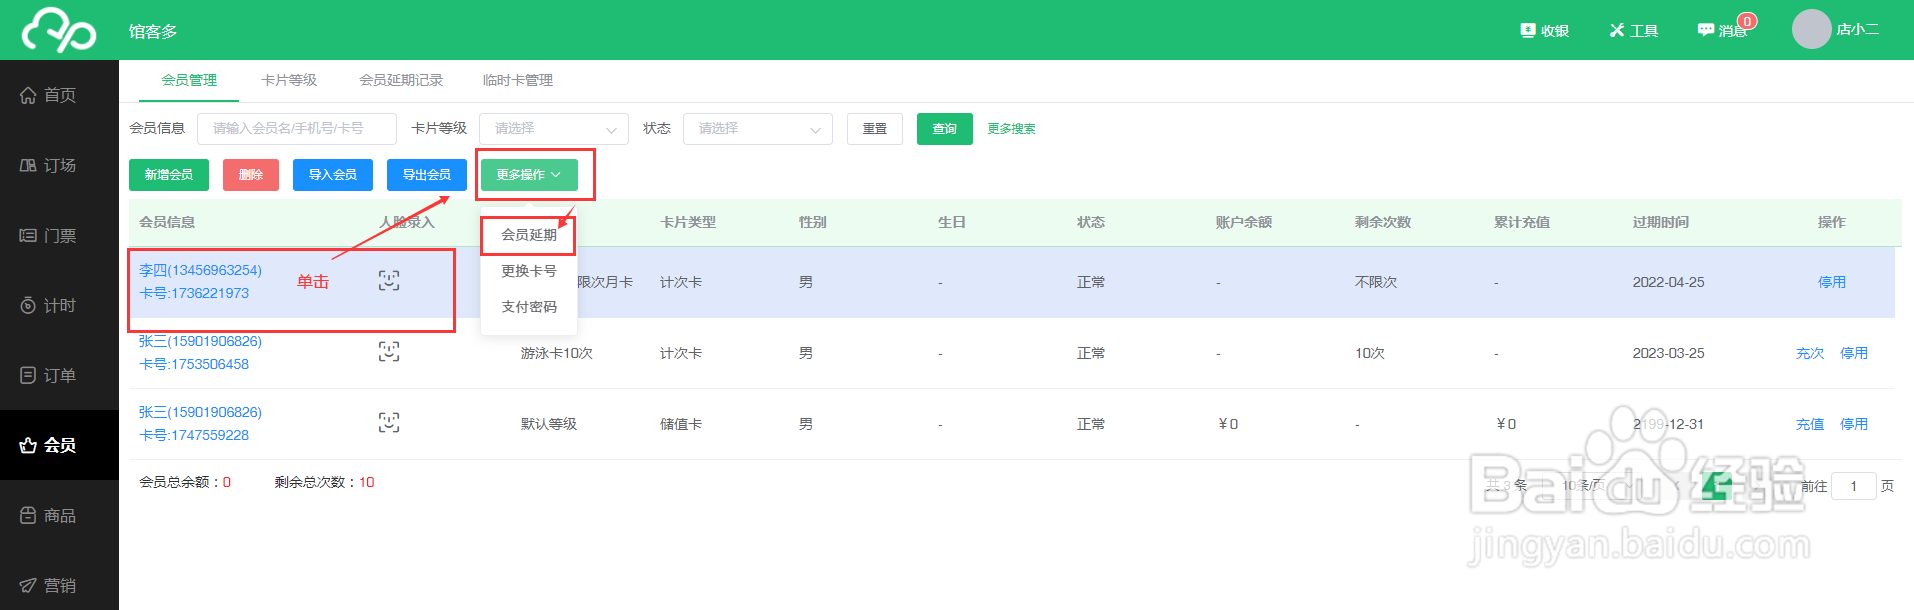Click the red 删除 button

[251, 175]
